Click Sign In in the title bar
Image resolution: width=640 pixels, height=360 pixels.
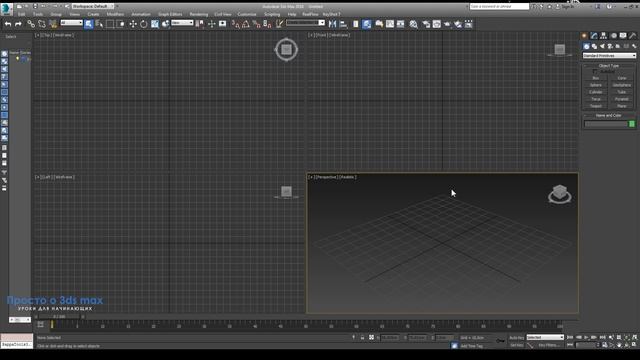coord(567,7)
